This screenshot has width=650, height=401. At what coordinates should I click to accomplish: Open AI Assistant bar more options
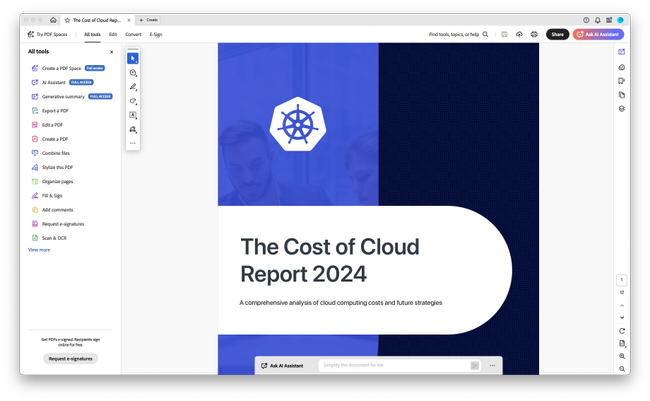(x=492, y=365)
